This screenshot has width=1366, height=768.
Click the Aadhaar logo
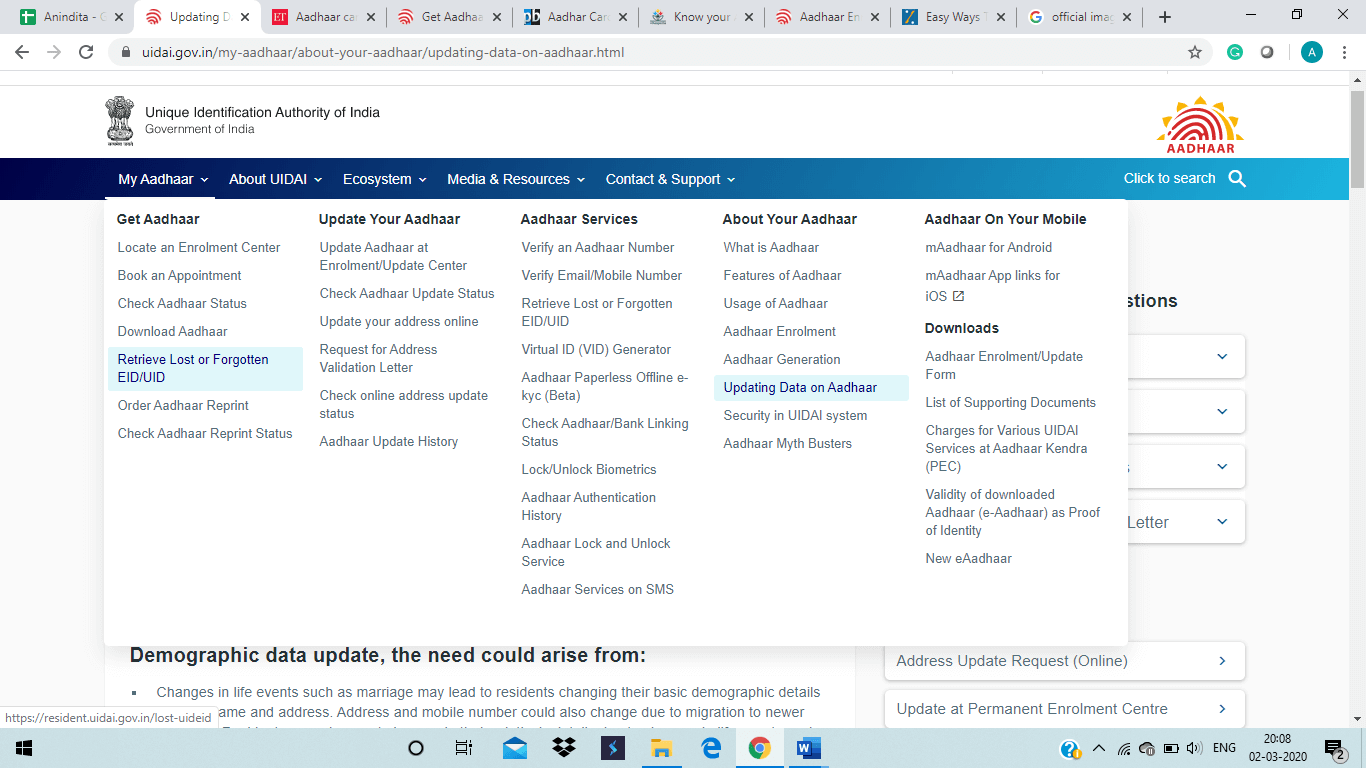(x=1200, y=125)
